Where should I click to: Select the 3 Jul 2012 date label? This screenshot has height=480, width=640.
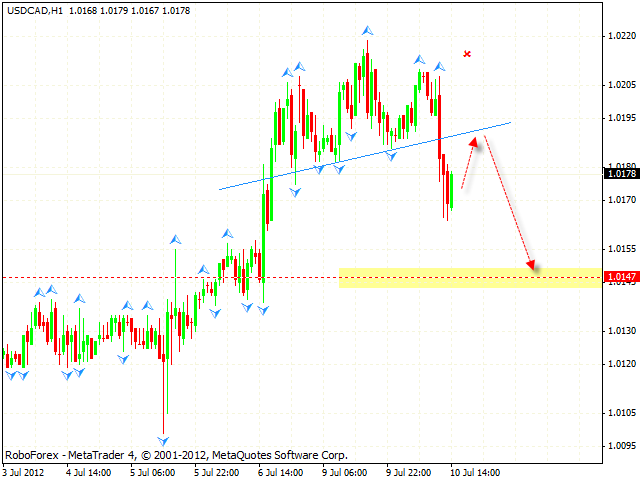(x=24, y=470)
